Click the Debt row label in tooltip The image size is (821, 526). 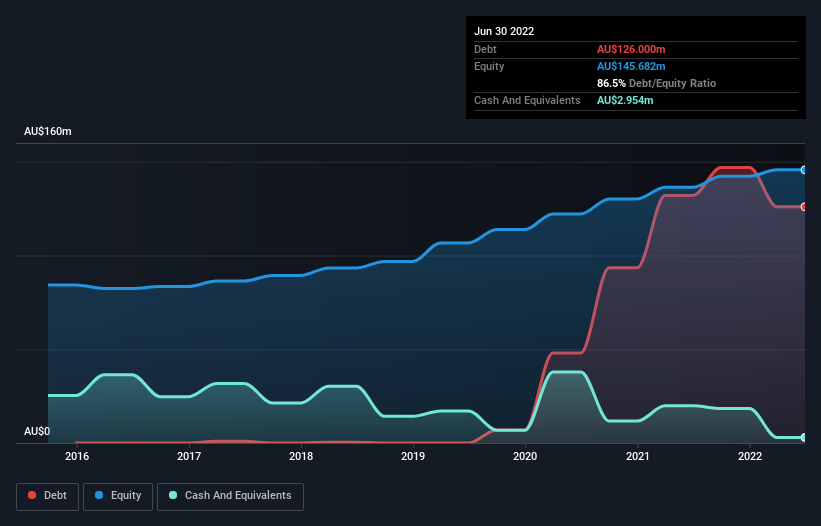pos(485,49)
